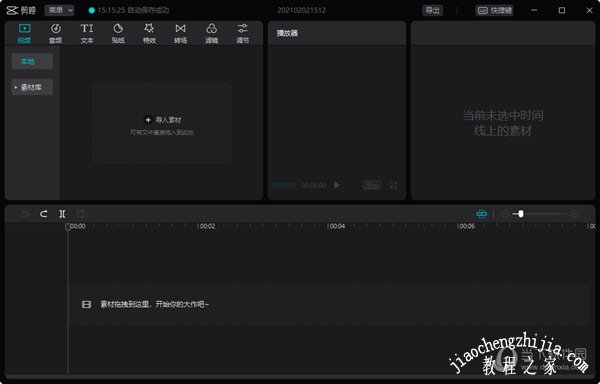Viewport: 600px width, 384px height.
Task: Click the 00:02 mark on timeline ruler
Action: click(x=206, y=226)
